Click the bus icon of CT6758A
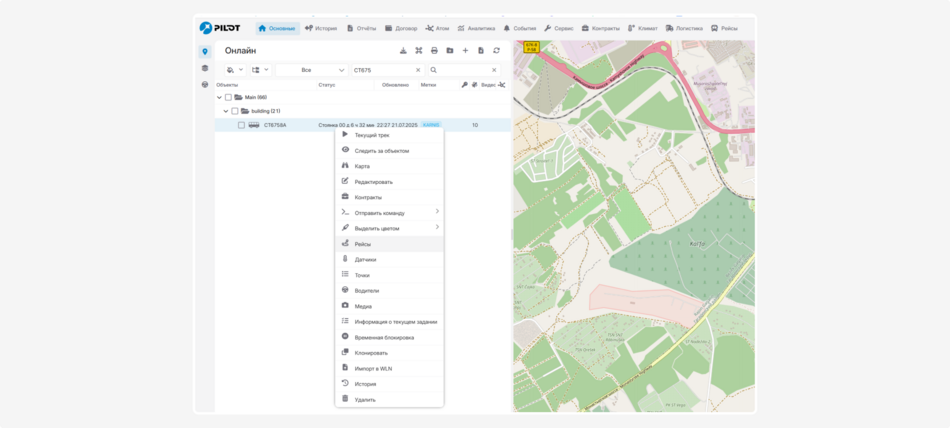950x428 pixels. pyautogui.click(x=254, y=125)
